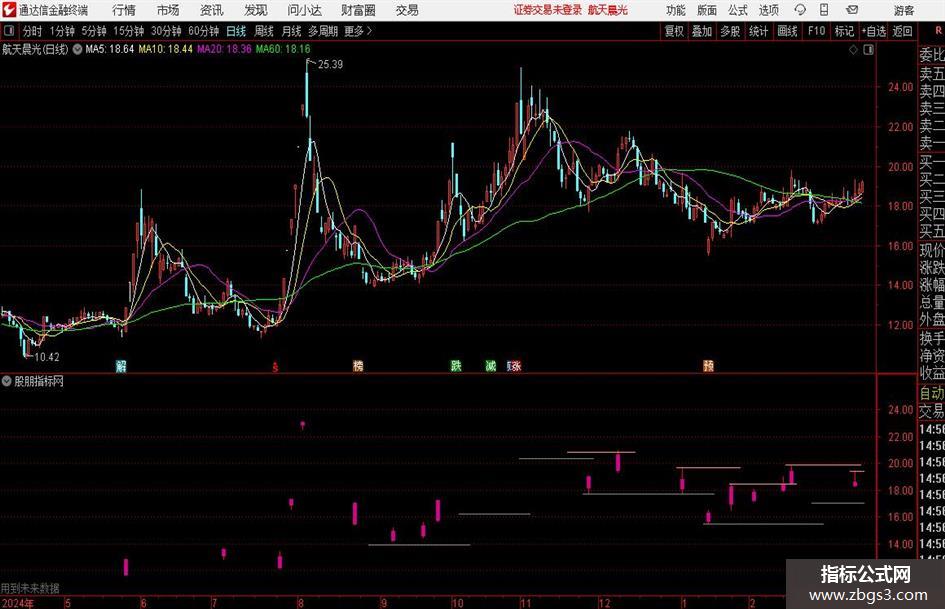Open the 财富圈 menu
Screen dimensions: 945x609
[x=358, y=10]
